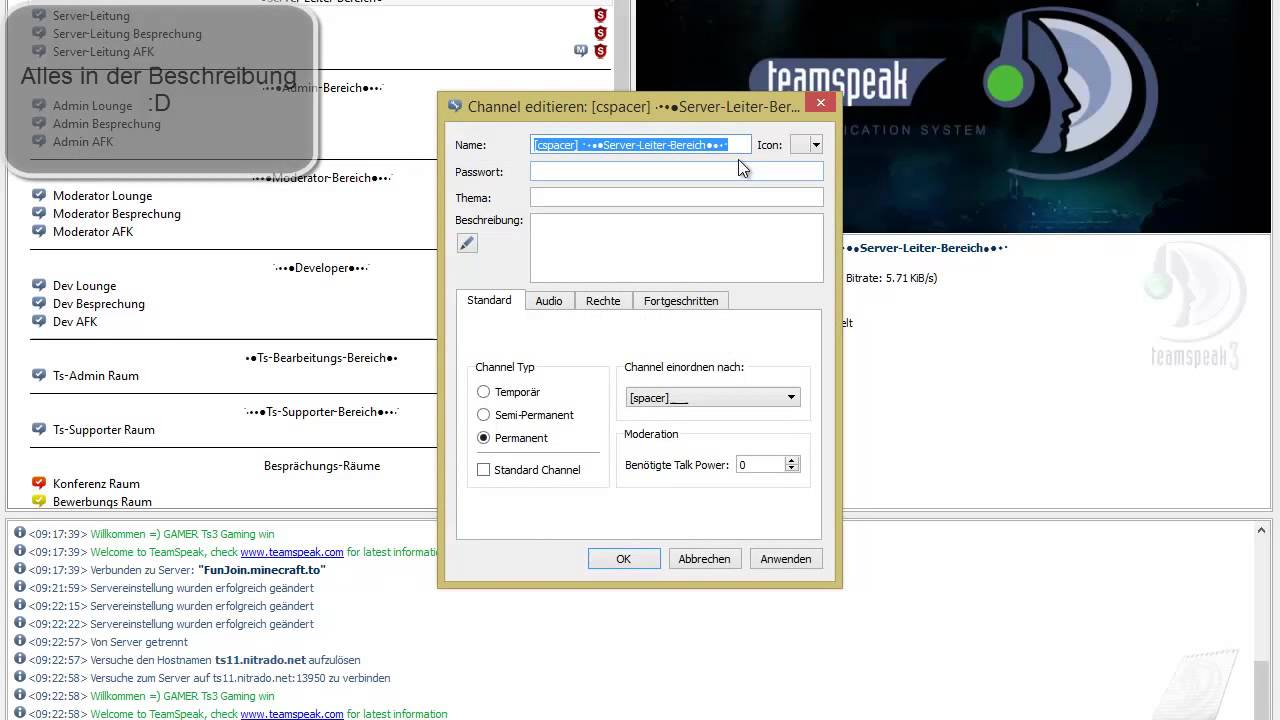Click blue M badge on Server-Leitung AFK row

coord(580,51)
